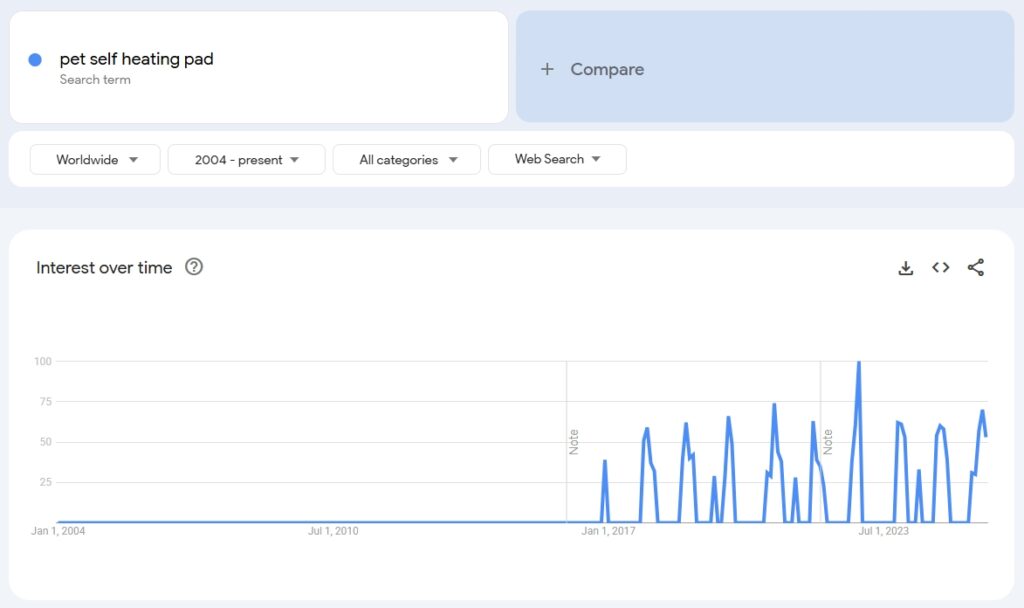Click the 'Interest over time' heading
1024x608 pixels.
pos(104,267)
